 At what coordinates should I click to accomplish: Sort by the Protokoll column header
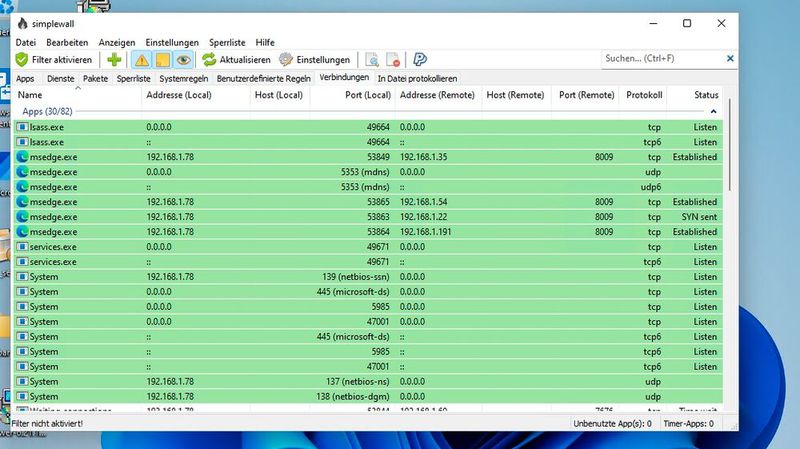coord(644,95)
